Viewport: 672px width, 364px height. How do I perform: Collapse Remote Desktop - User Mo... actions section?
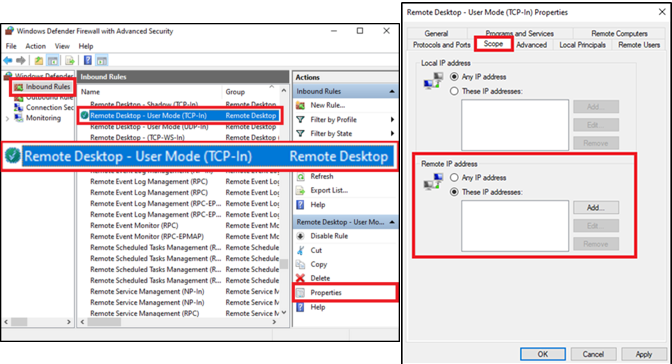(x=392, y=222)
